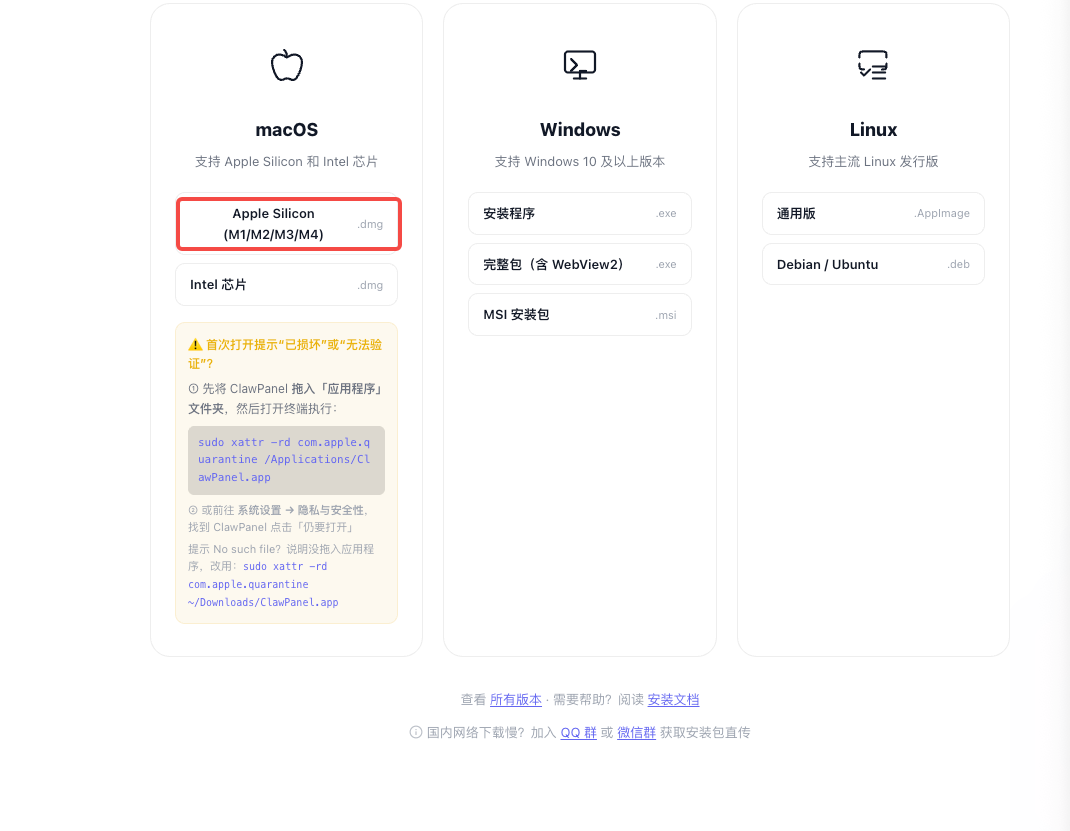Click text 支持主流 Linux 发行版

873,162
